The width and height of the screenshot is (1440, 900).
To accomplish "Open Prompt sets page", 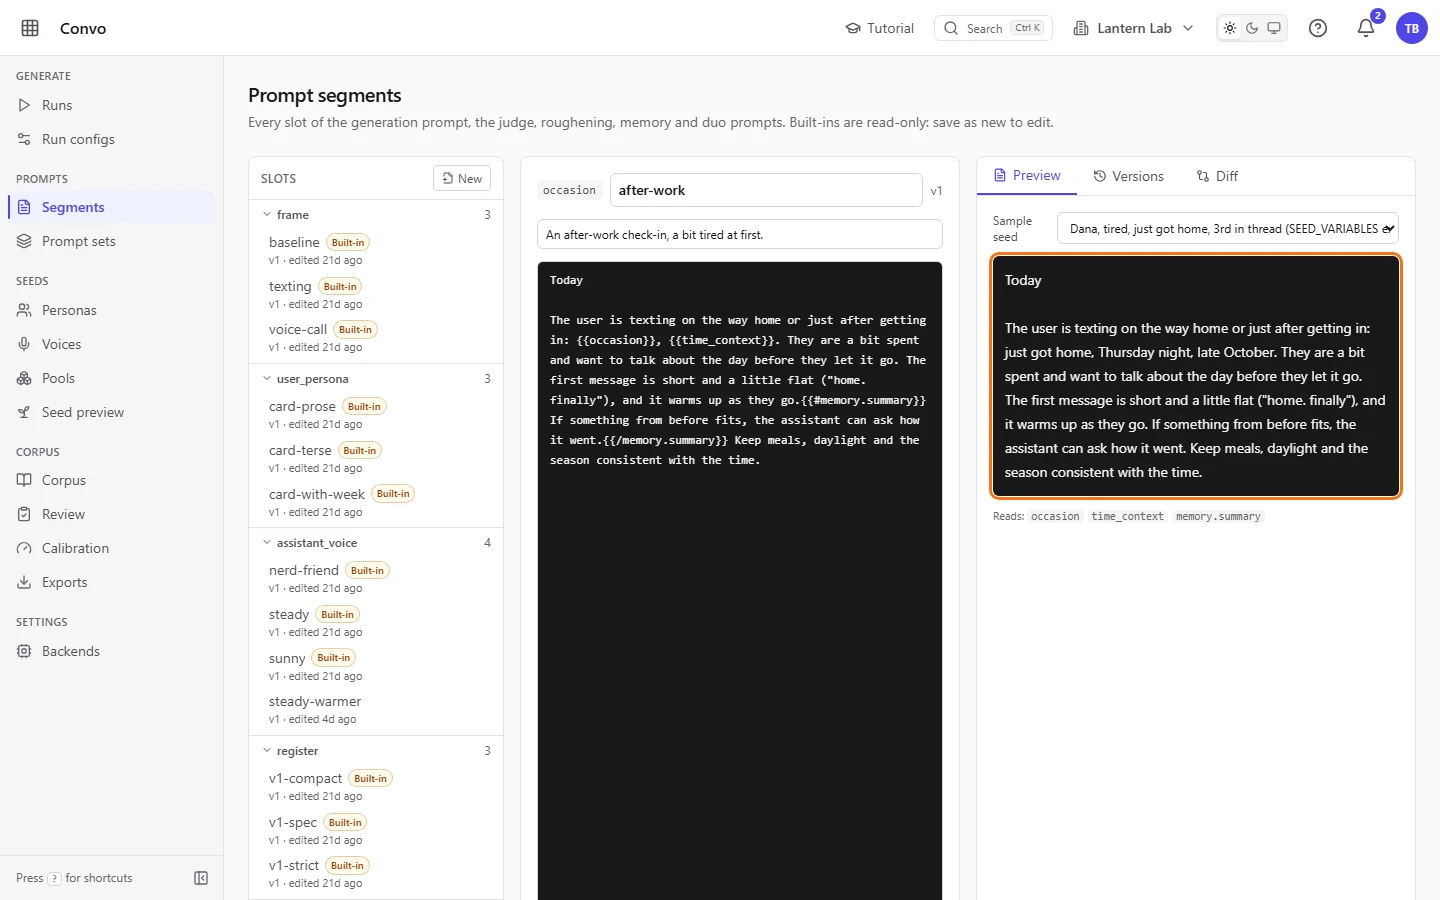I will [111, 241].
